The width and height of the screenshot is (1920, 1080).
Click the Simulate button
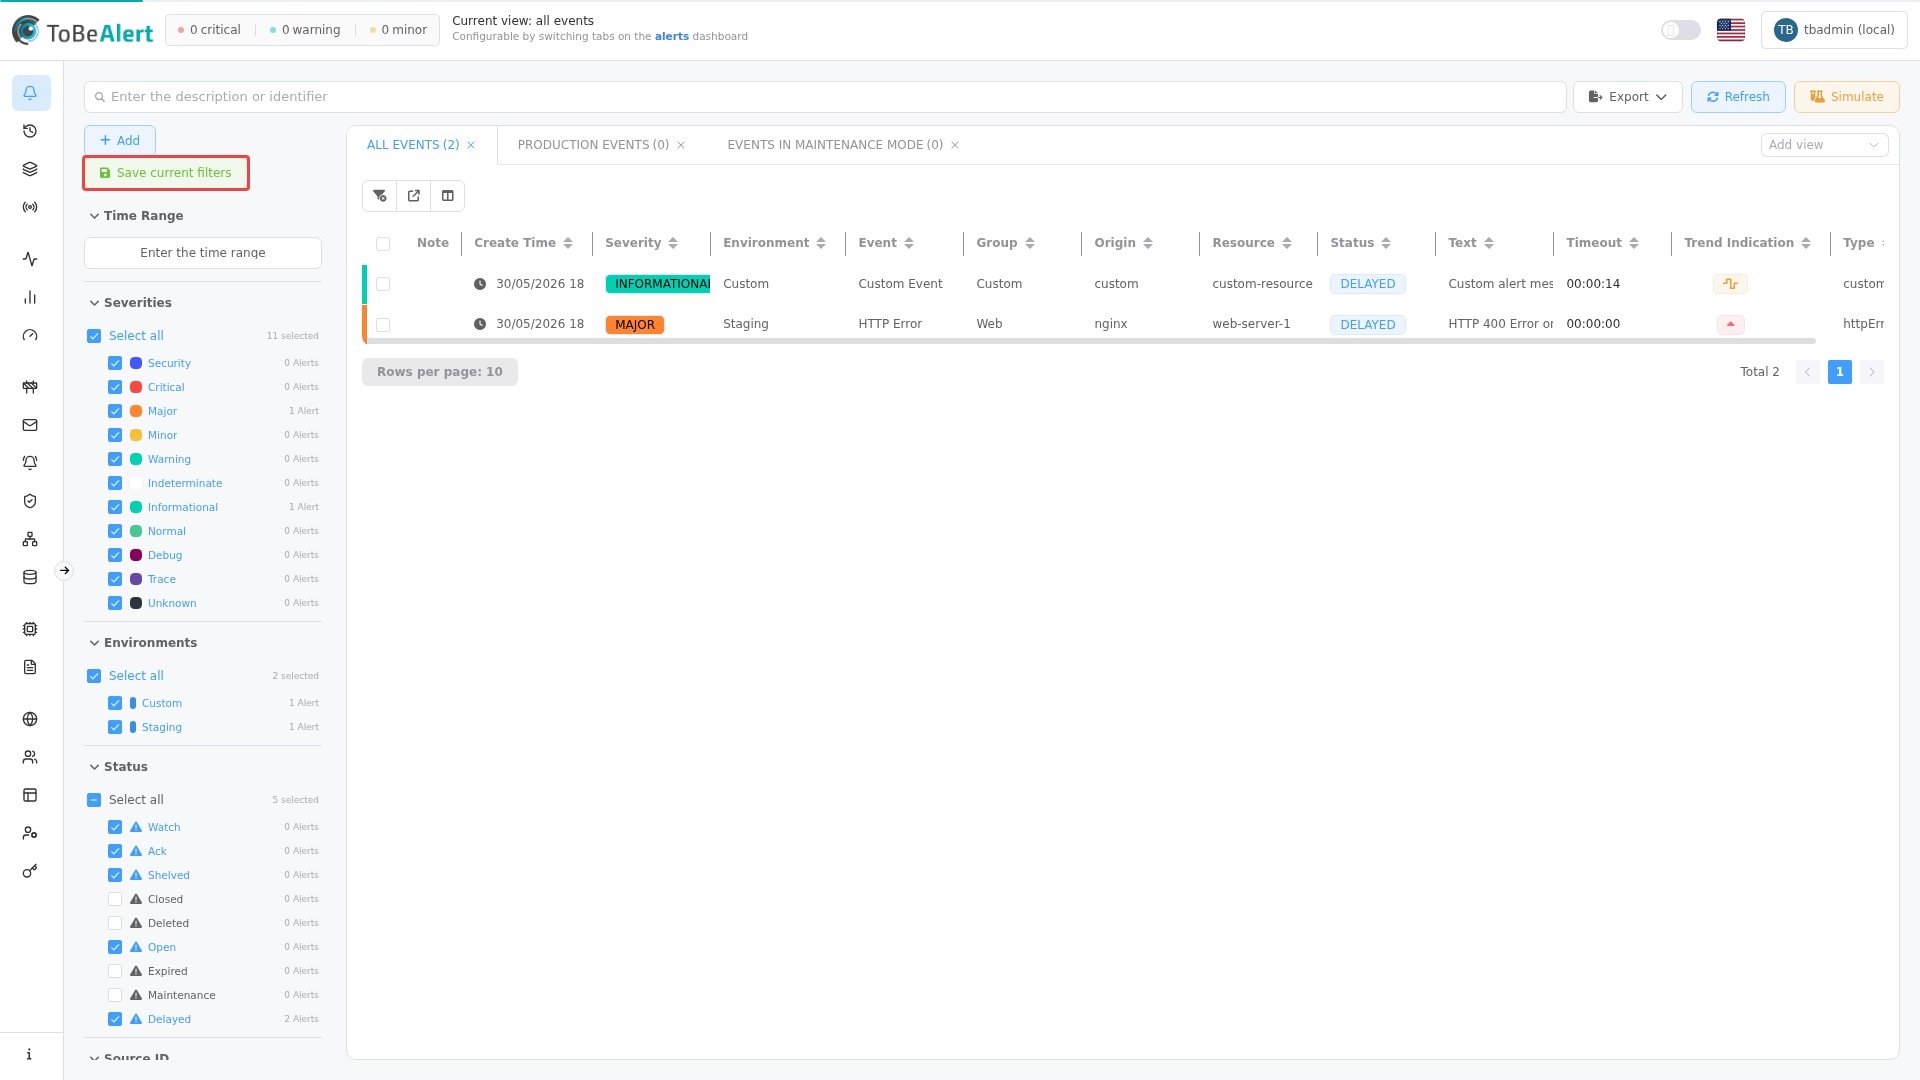pos(1846,97)
